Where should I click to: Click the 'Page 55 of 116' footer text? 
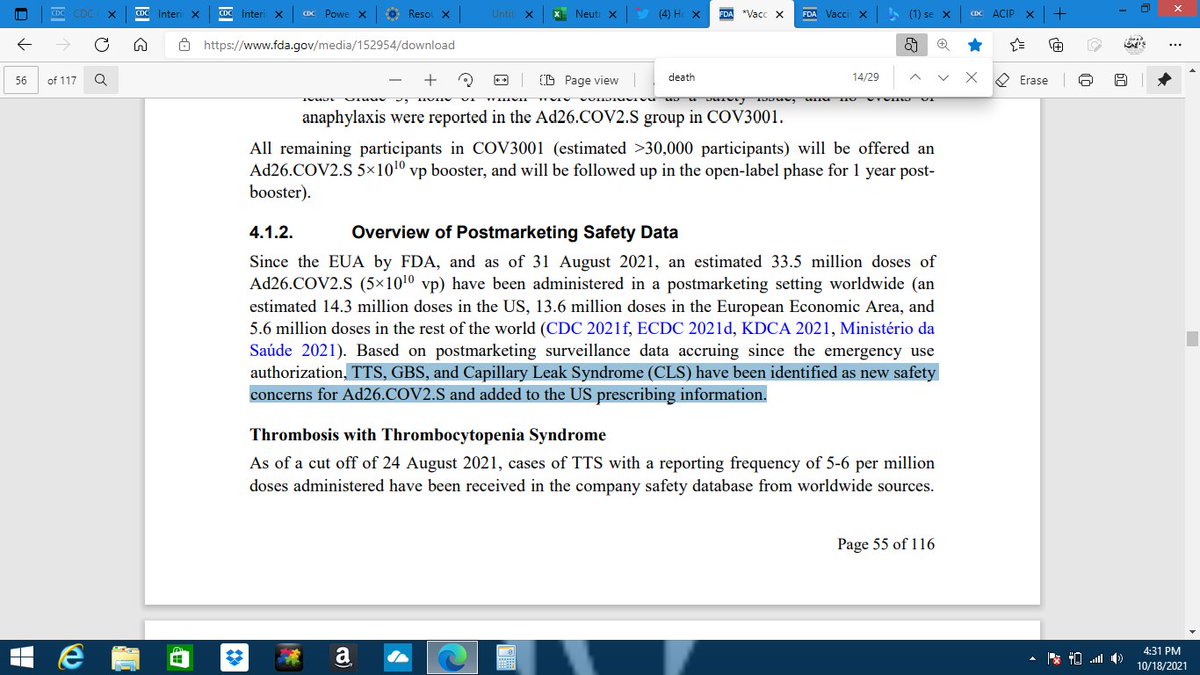point(885,544)
